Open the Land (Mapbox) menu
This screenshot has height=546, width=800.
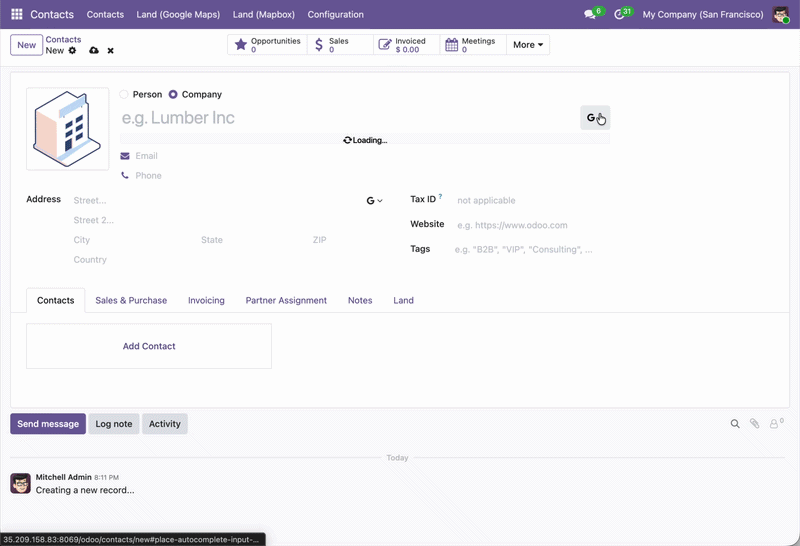pos(264,14)
